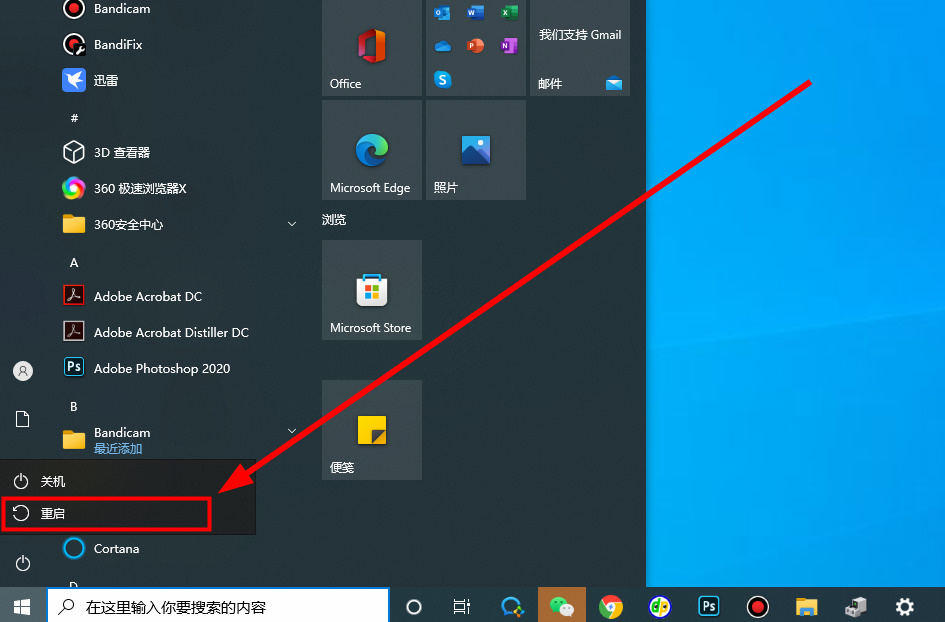
Task: Open Adobe Acrobat DC
Action: point(145,296)
